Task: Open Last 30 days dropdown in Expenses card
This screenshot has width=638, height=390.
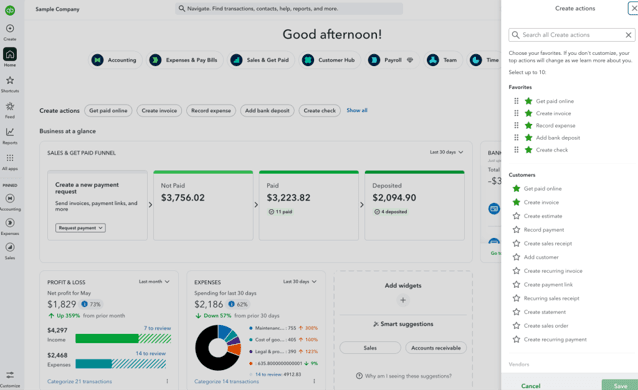Action: [300, 282]
